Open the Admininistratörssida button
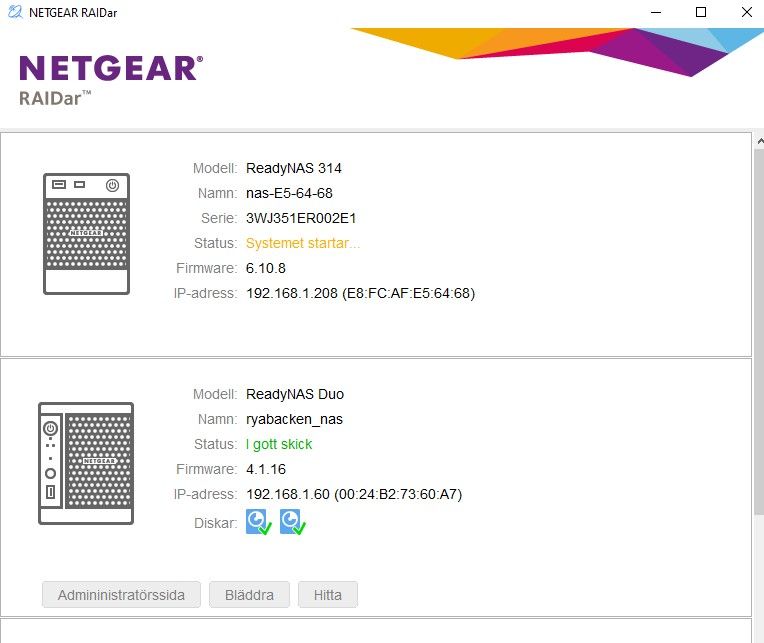764x643 pixels. tap(121, 595)
